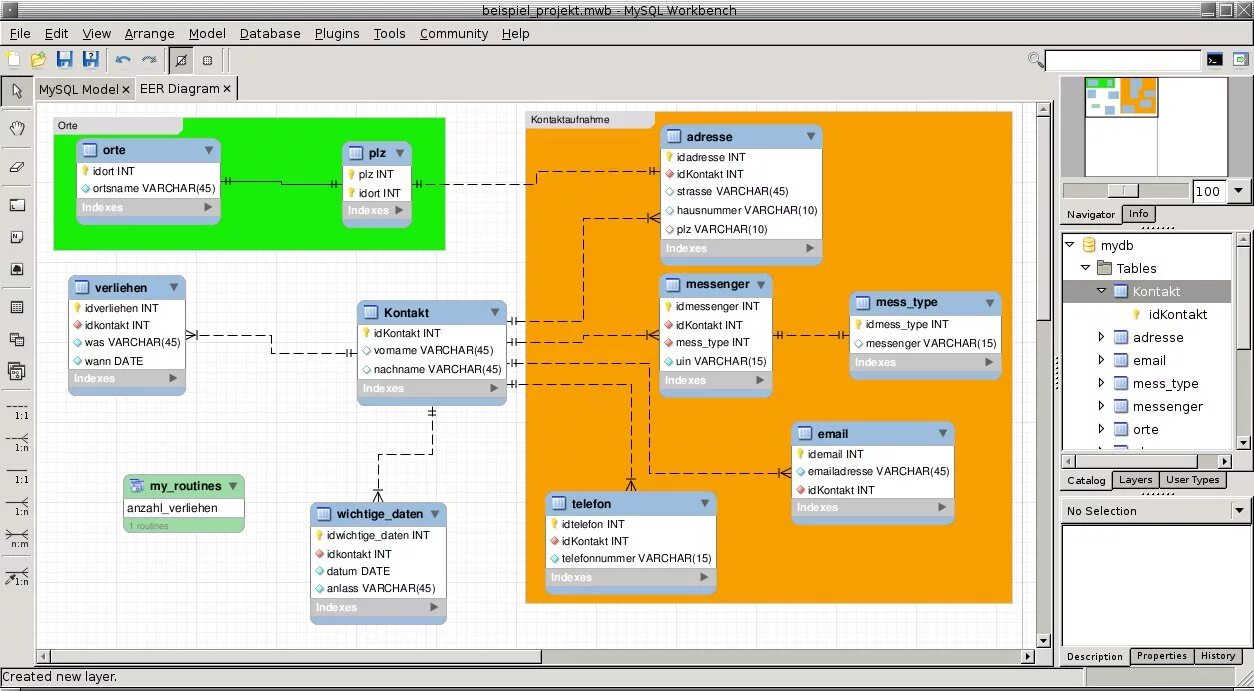Open the Arrange menu

[x=150, y=33]
